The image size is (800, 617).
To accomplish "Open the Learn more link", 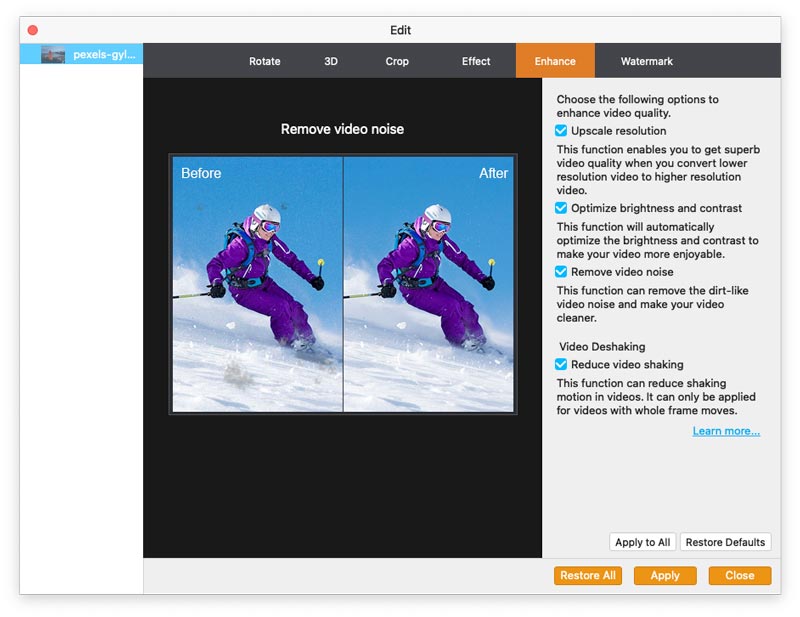I will coord(726,431).
